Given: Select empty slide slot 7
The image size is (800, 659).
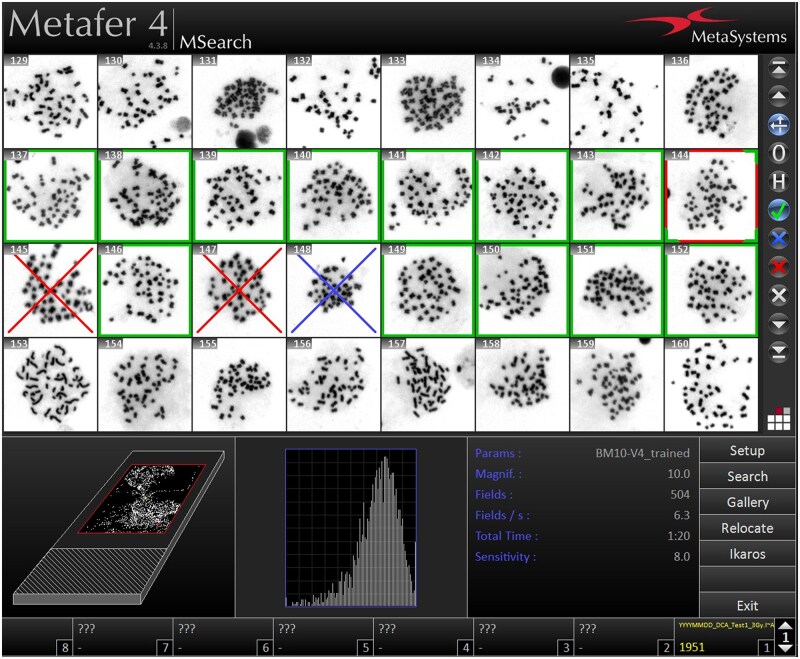Looking at the screenshot, I should pos(123,637).
